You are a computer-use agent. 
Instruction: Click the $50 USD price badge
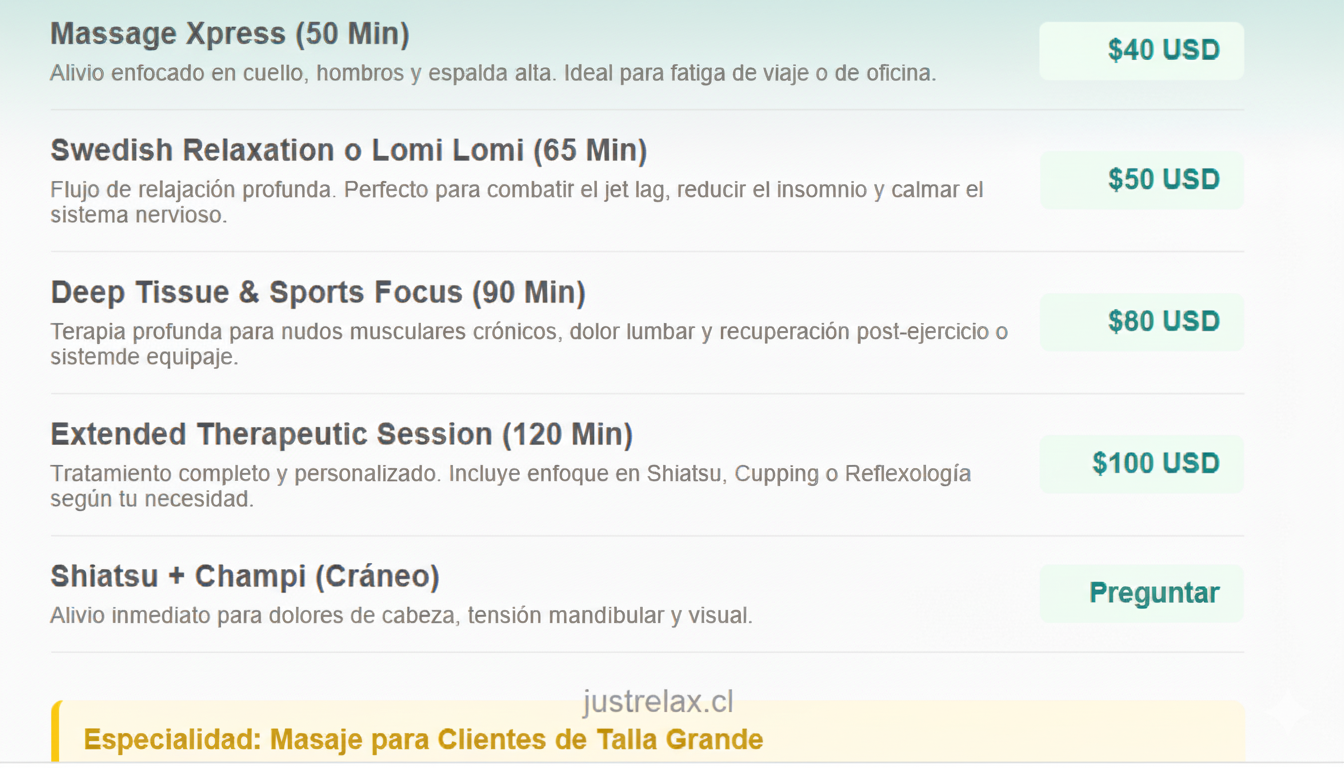tap(1141, 180)
